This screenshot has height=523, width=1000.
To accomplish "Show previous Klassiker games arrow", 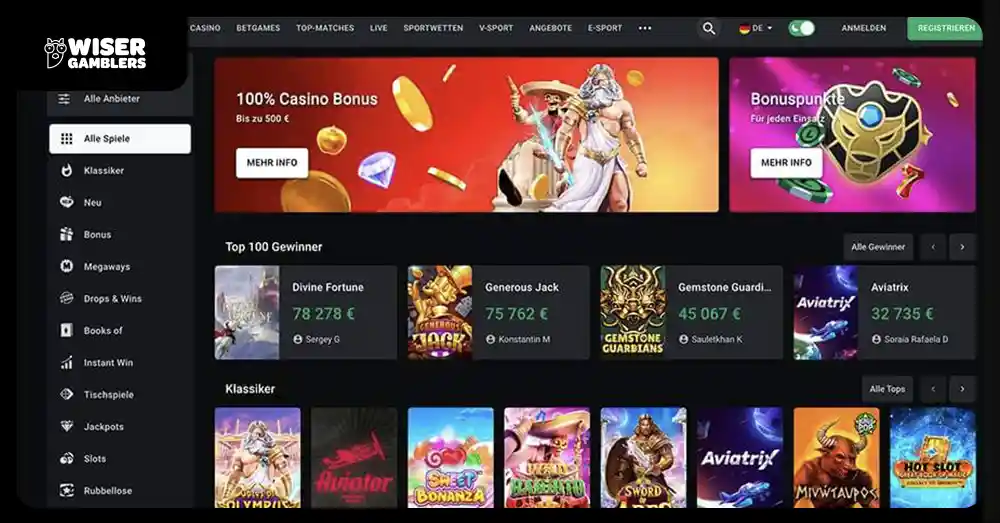I will [933, 388].
